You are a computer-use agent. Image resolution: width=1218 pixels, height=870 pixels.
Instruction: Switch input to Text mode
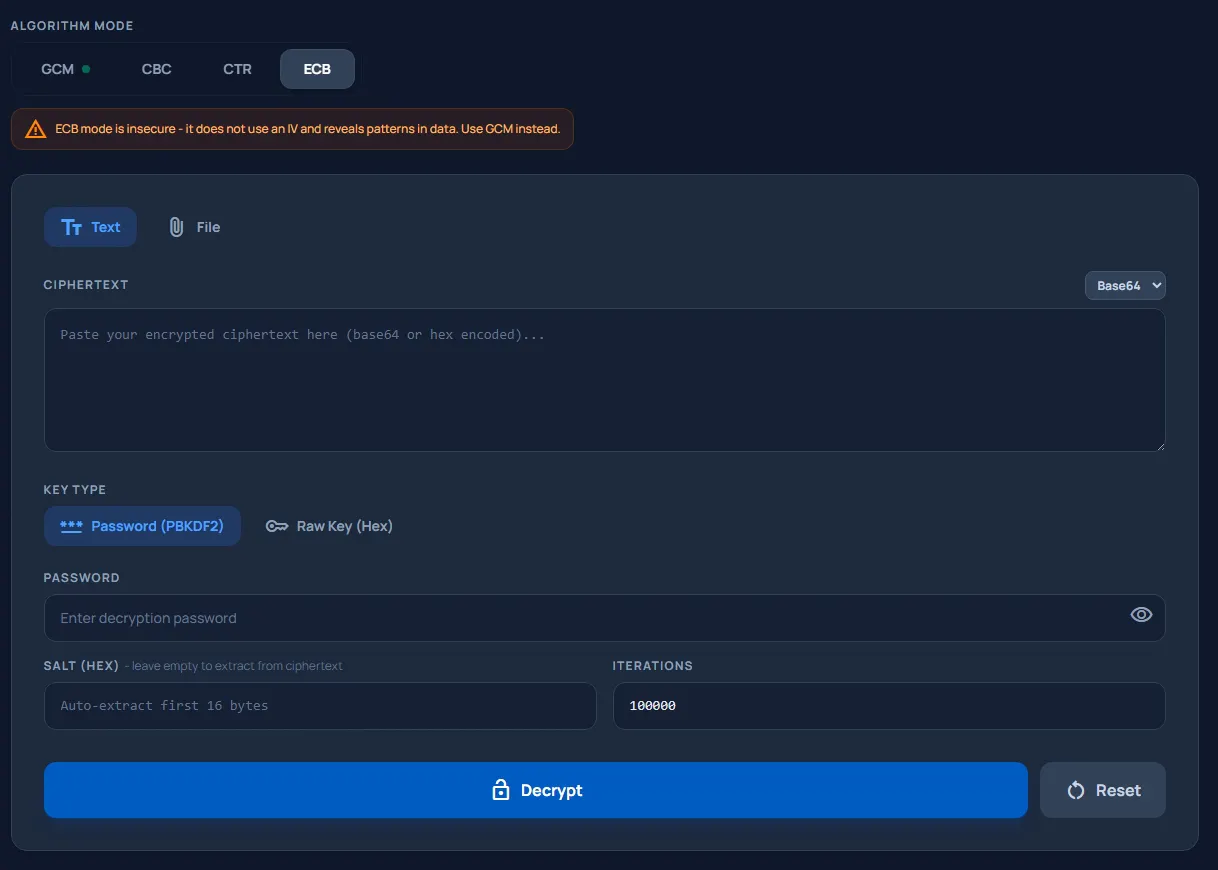(90, 227)
